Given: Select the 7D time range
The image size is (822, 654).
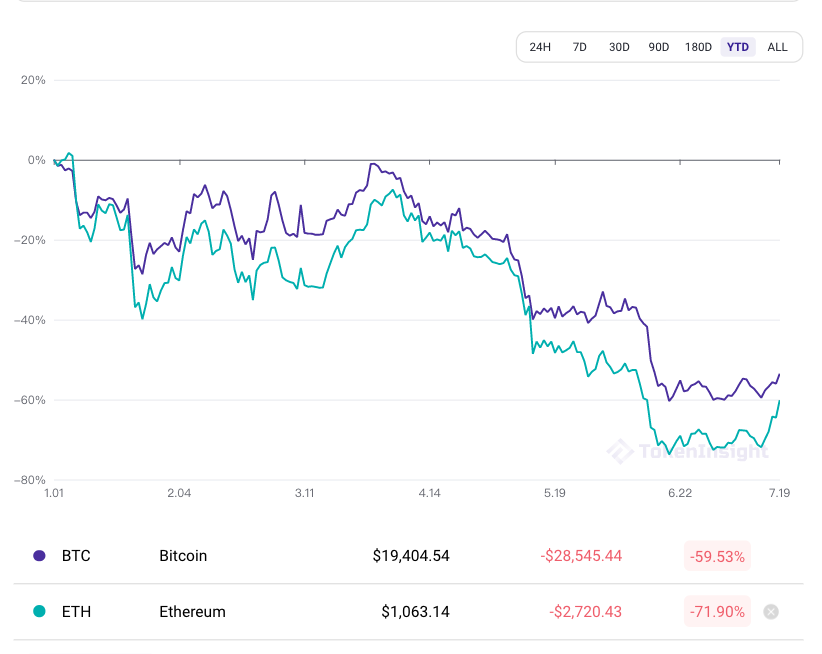Looking at the screenshot, I should click(579, 47).
